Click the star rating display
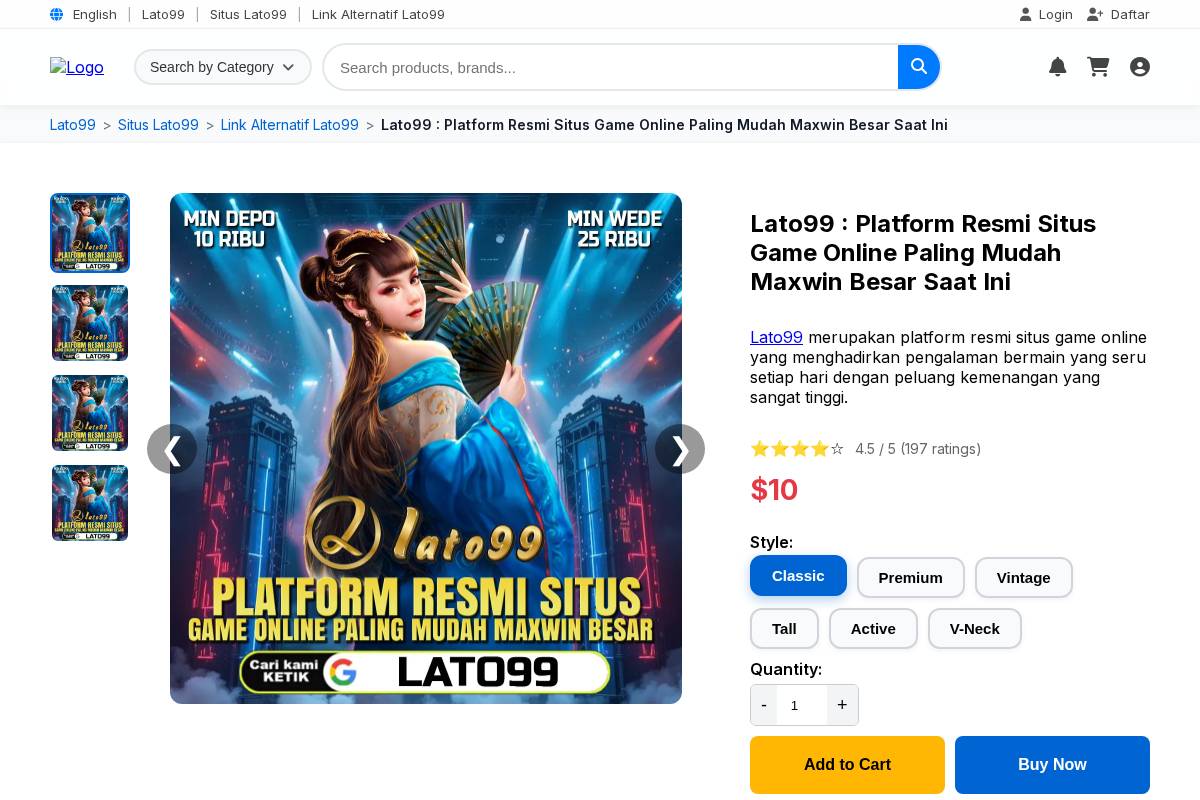Screen dimensions: 1200x800 pos(797,449)
